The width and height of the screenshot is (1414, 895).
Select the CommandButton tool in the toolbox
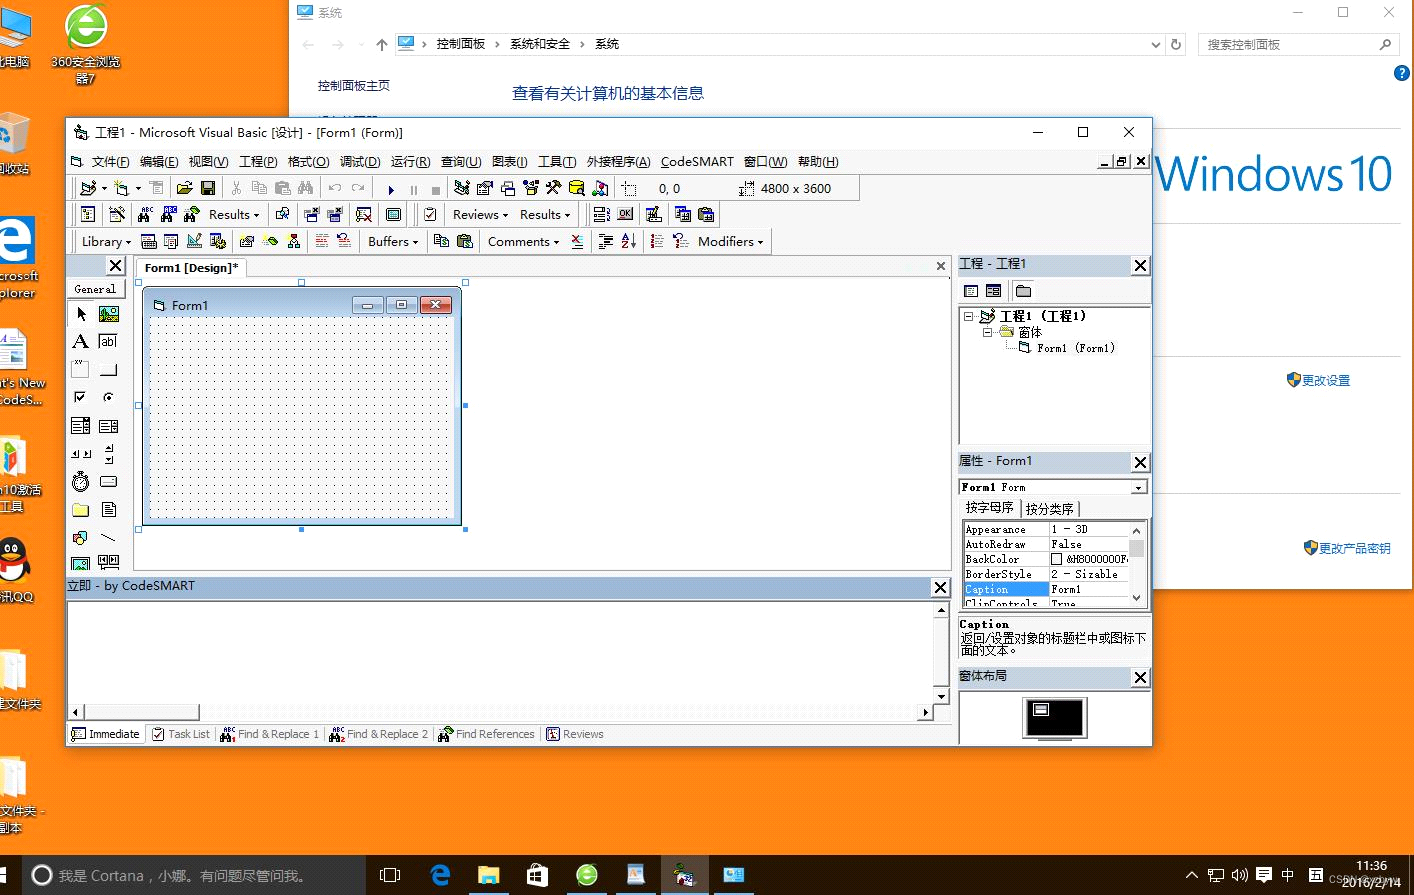[108, 367]
